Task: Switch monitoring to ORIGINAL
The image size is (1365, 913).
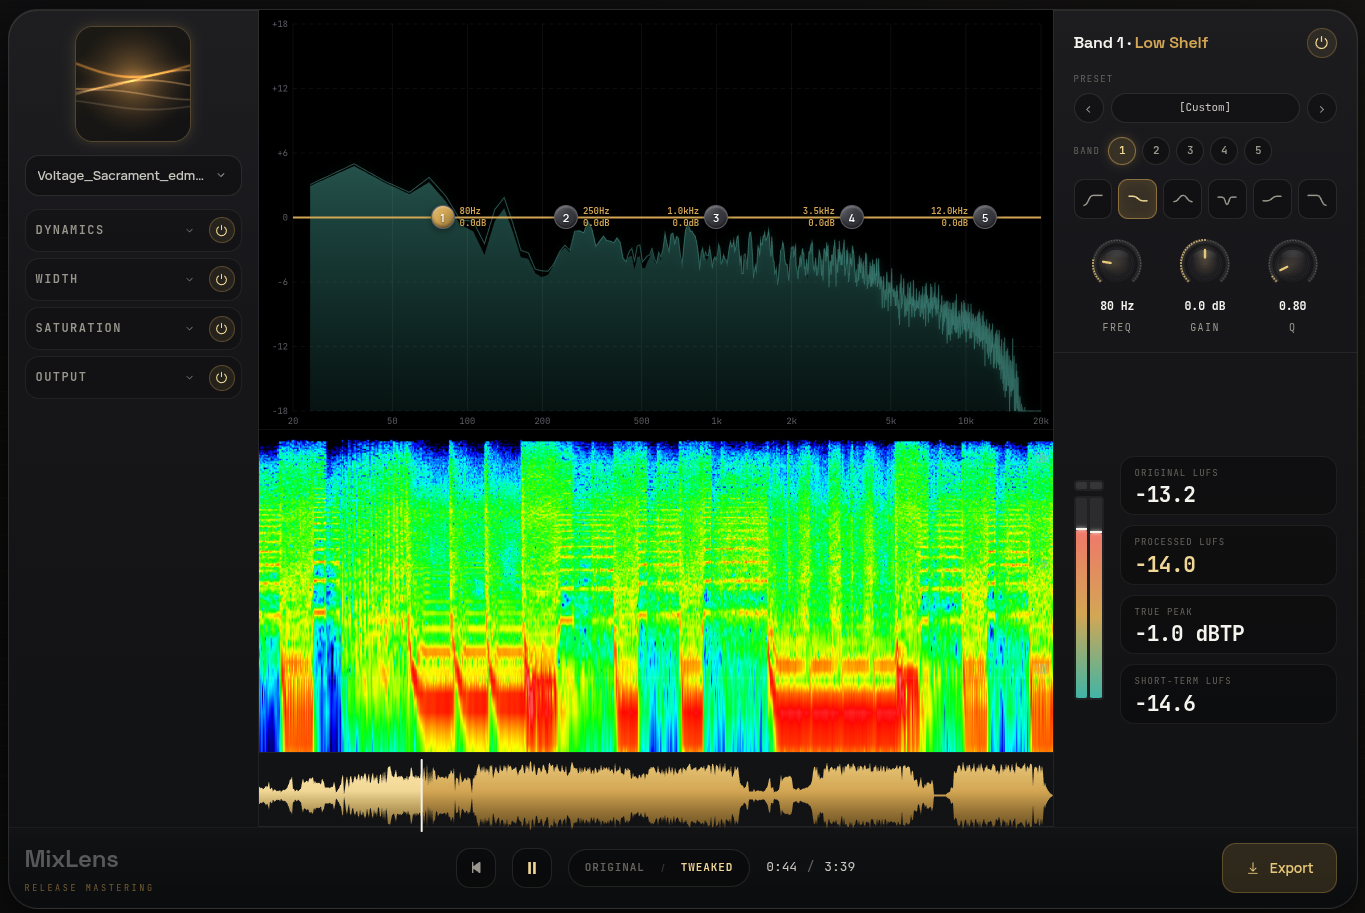Action: tap(614, 867)
